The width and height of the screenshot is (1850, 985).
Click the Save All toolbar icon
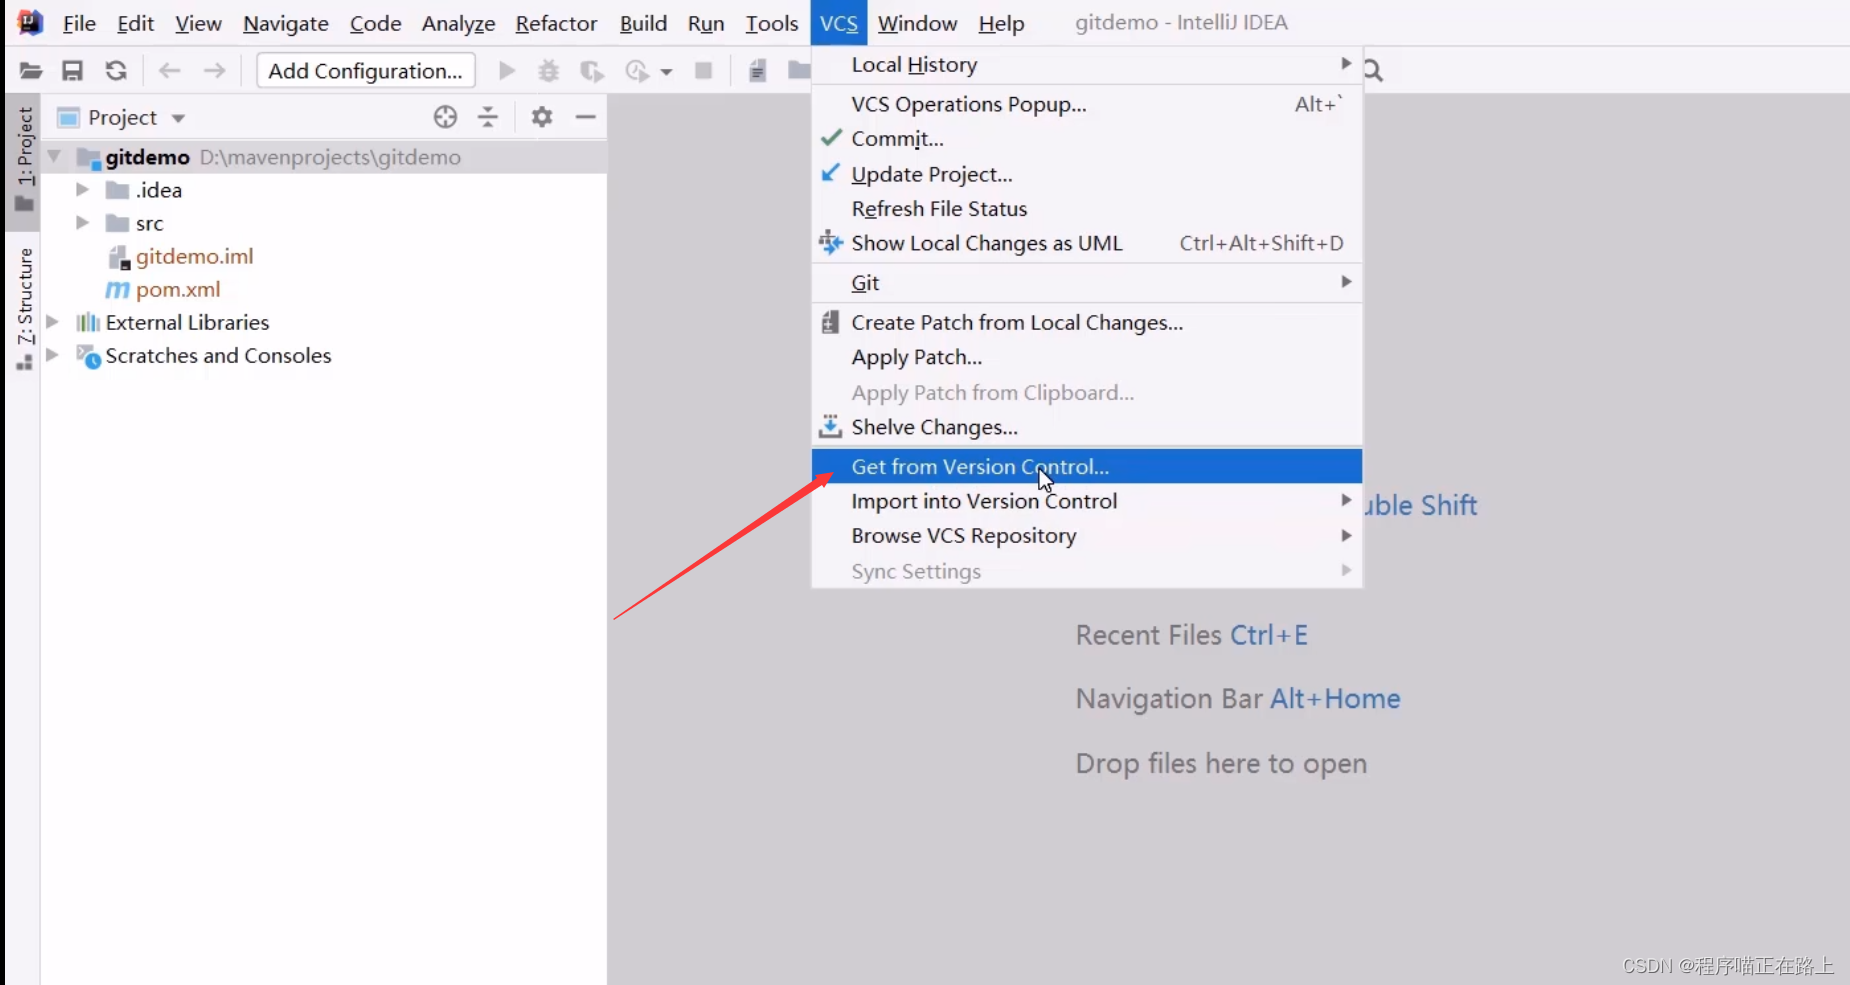point(72,71)
